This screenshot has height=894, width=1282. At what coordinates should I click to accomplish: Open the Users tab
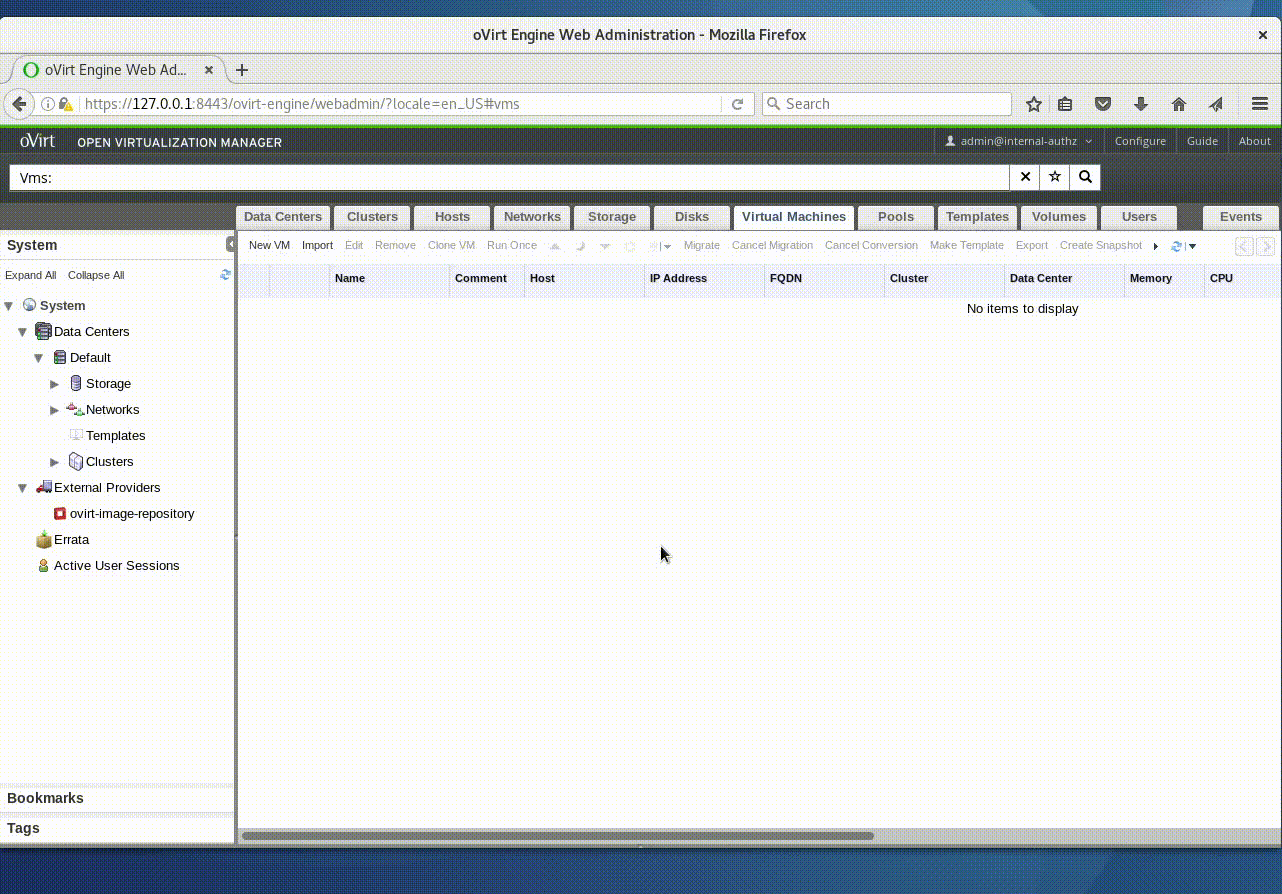(x=1139, y=217)
